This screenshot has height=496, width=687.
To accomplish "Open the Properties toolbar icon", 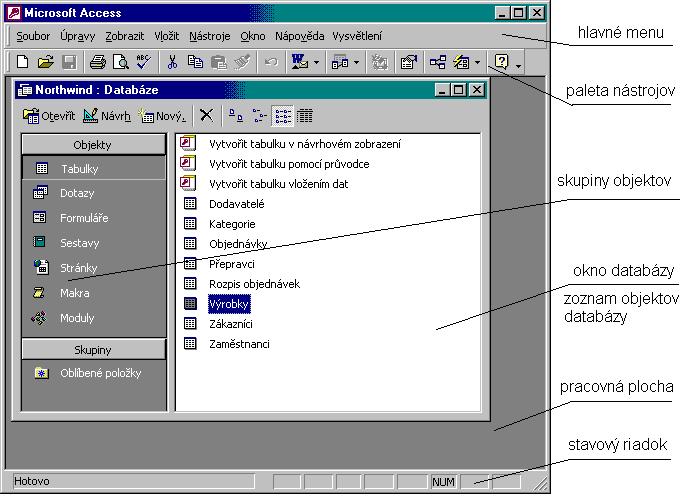I will (x=408, y=62).
